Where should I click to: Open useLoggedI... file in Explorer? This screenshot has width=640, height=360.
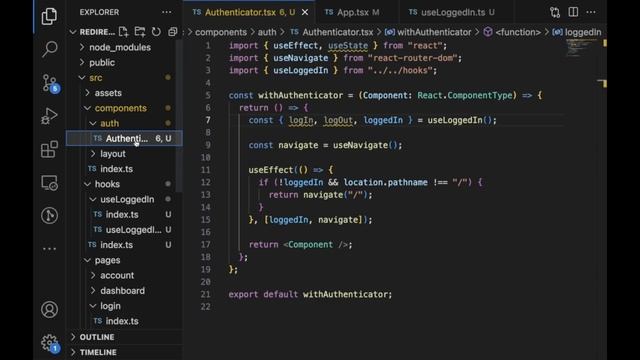point(133,230)
